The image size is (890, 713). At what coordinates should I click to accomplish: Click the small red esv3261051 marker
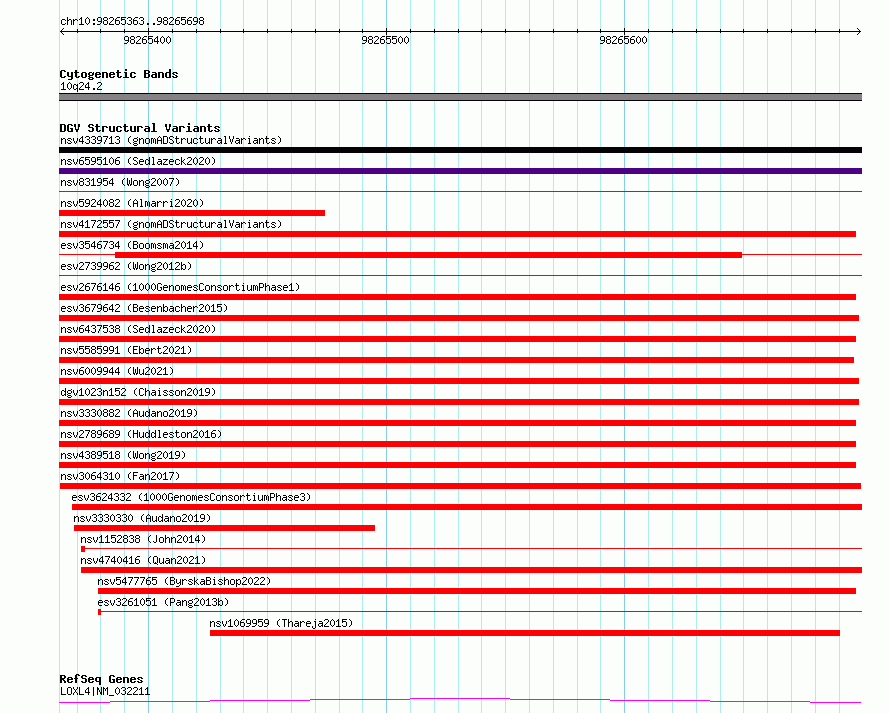[99, 612]
